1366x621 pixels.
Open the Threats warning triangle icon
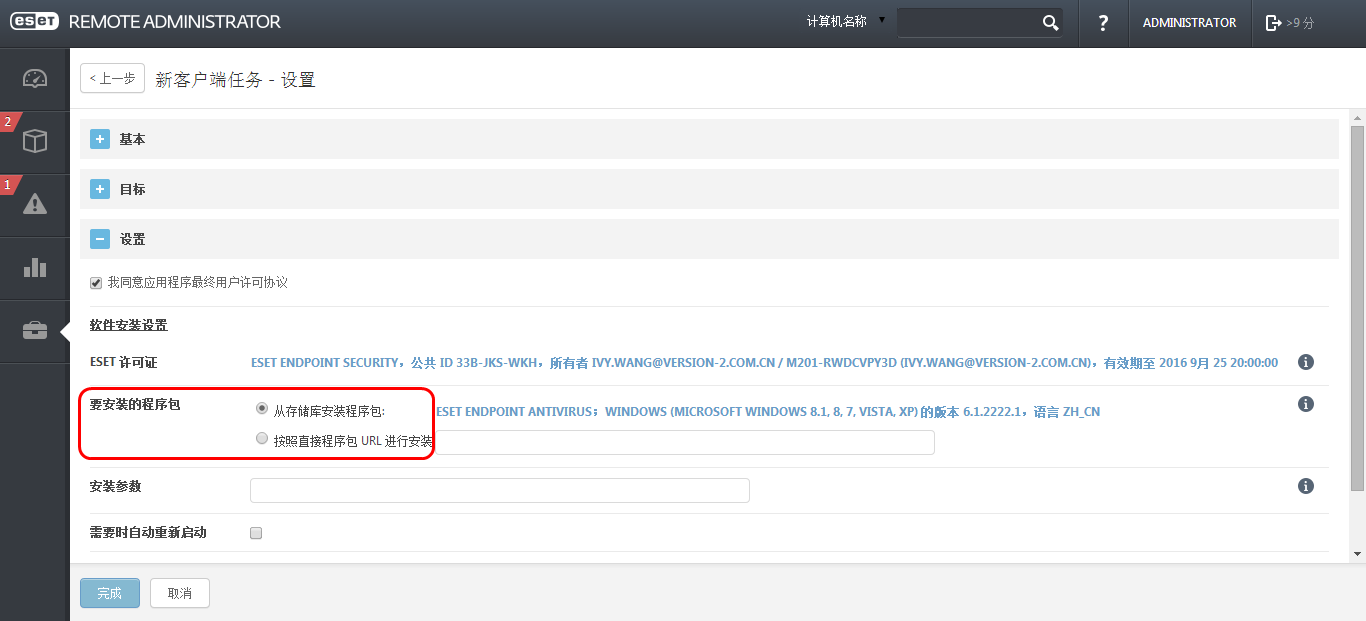click(x=35, y=204)
